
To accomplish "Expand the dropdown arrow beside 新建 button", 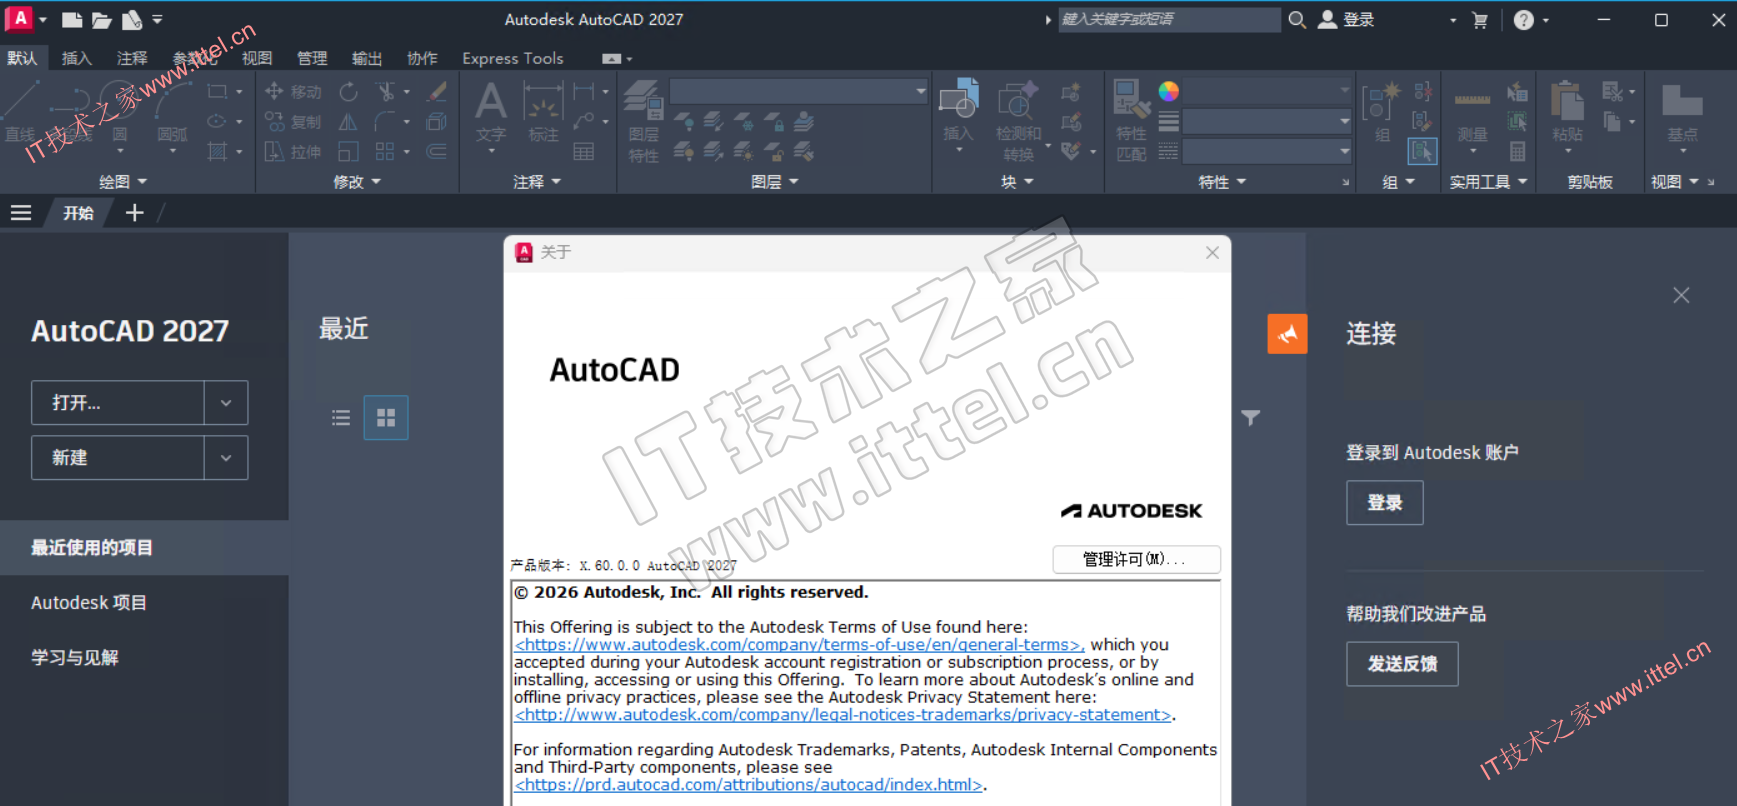I will coord(226,458).
